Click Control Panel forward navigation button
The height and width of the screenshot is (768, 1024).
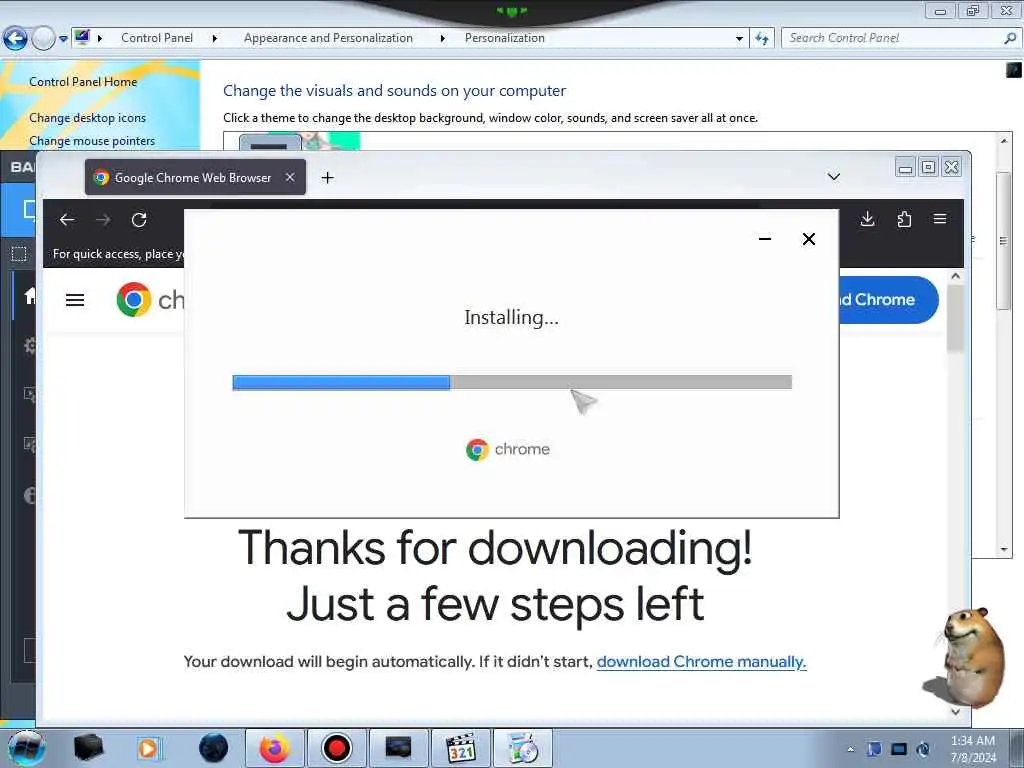click(x=43, y=39)
